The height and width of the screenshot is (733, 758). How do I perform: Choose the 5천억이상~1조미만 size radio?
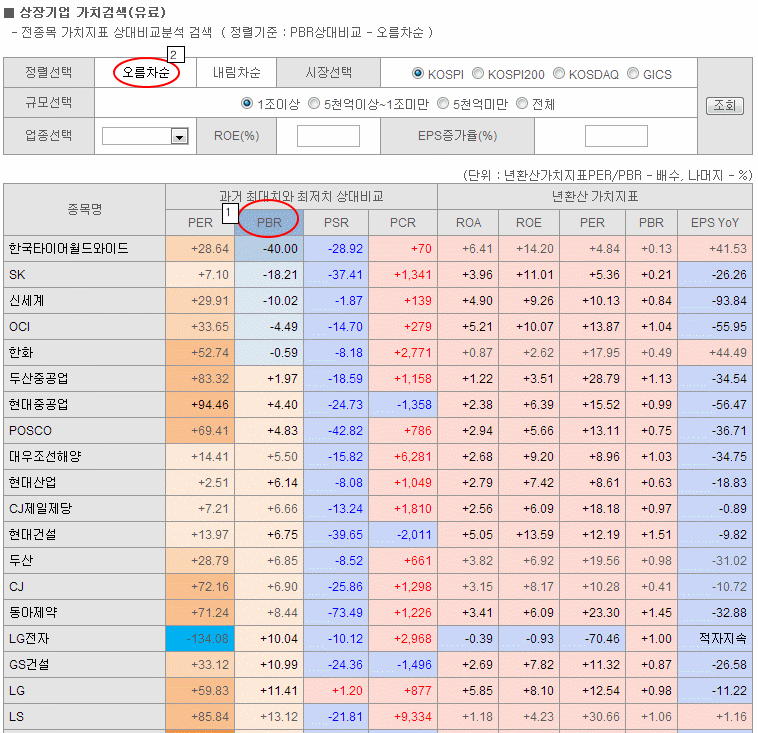(314, 103)
